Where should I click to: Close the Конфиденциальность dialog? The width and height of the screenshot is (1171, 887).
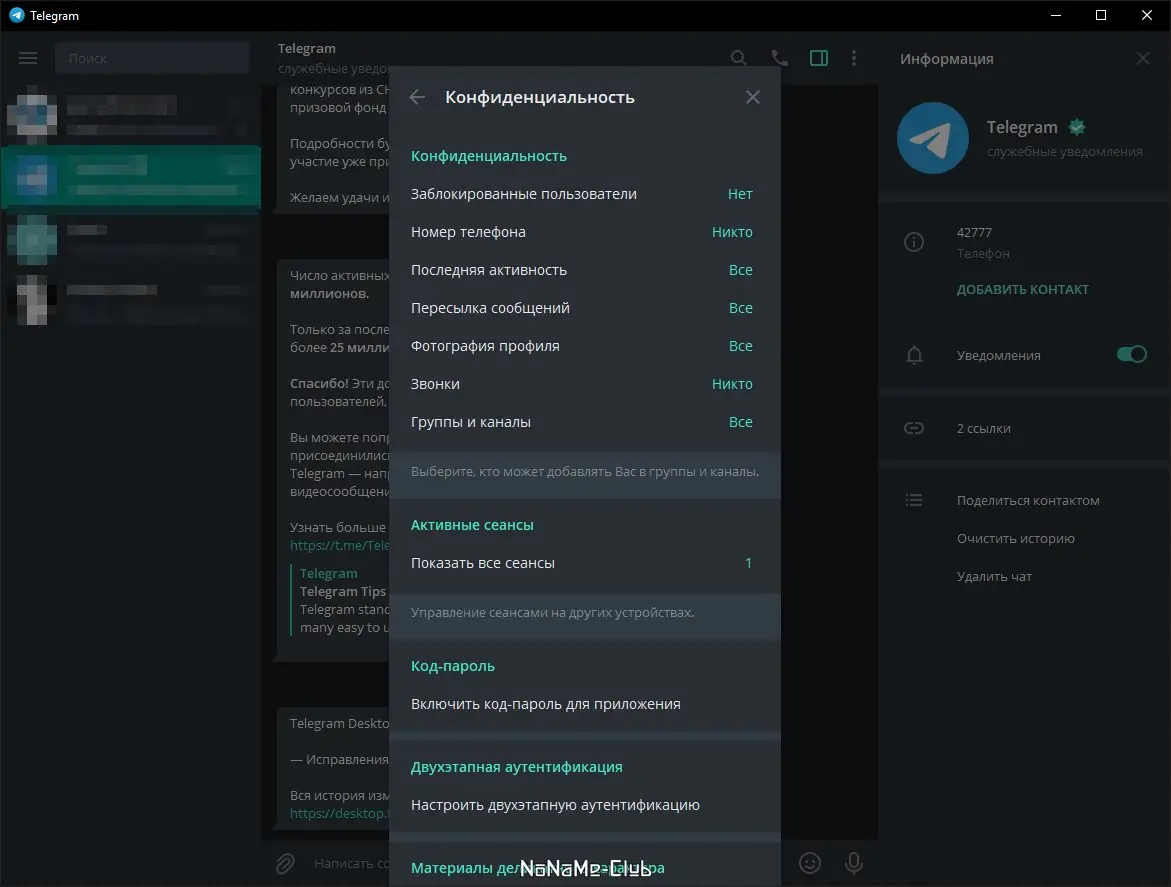pos(753,97)
